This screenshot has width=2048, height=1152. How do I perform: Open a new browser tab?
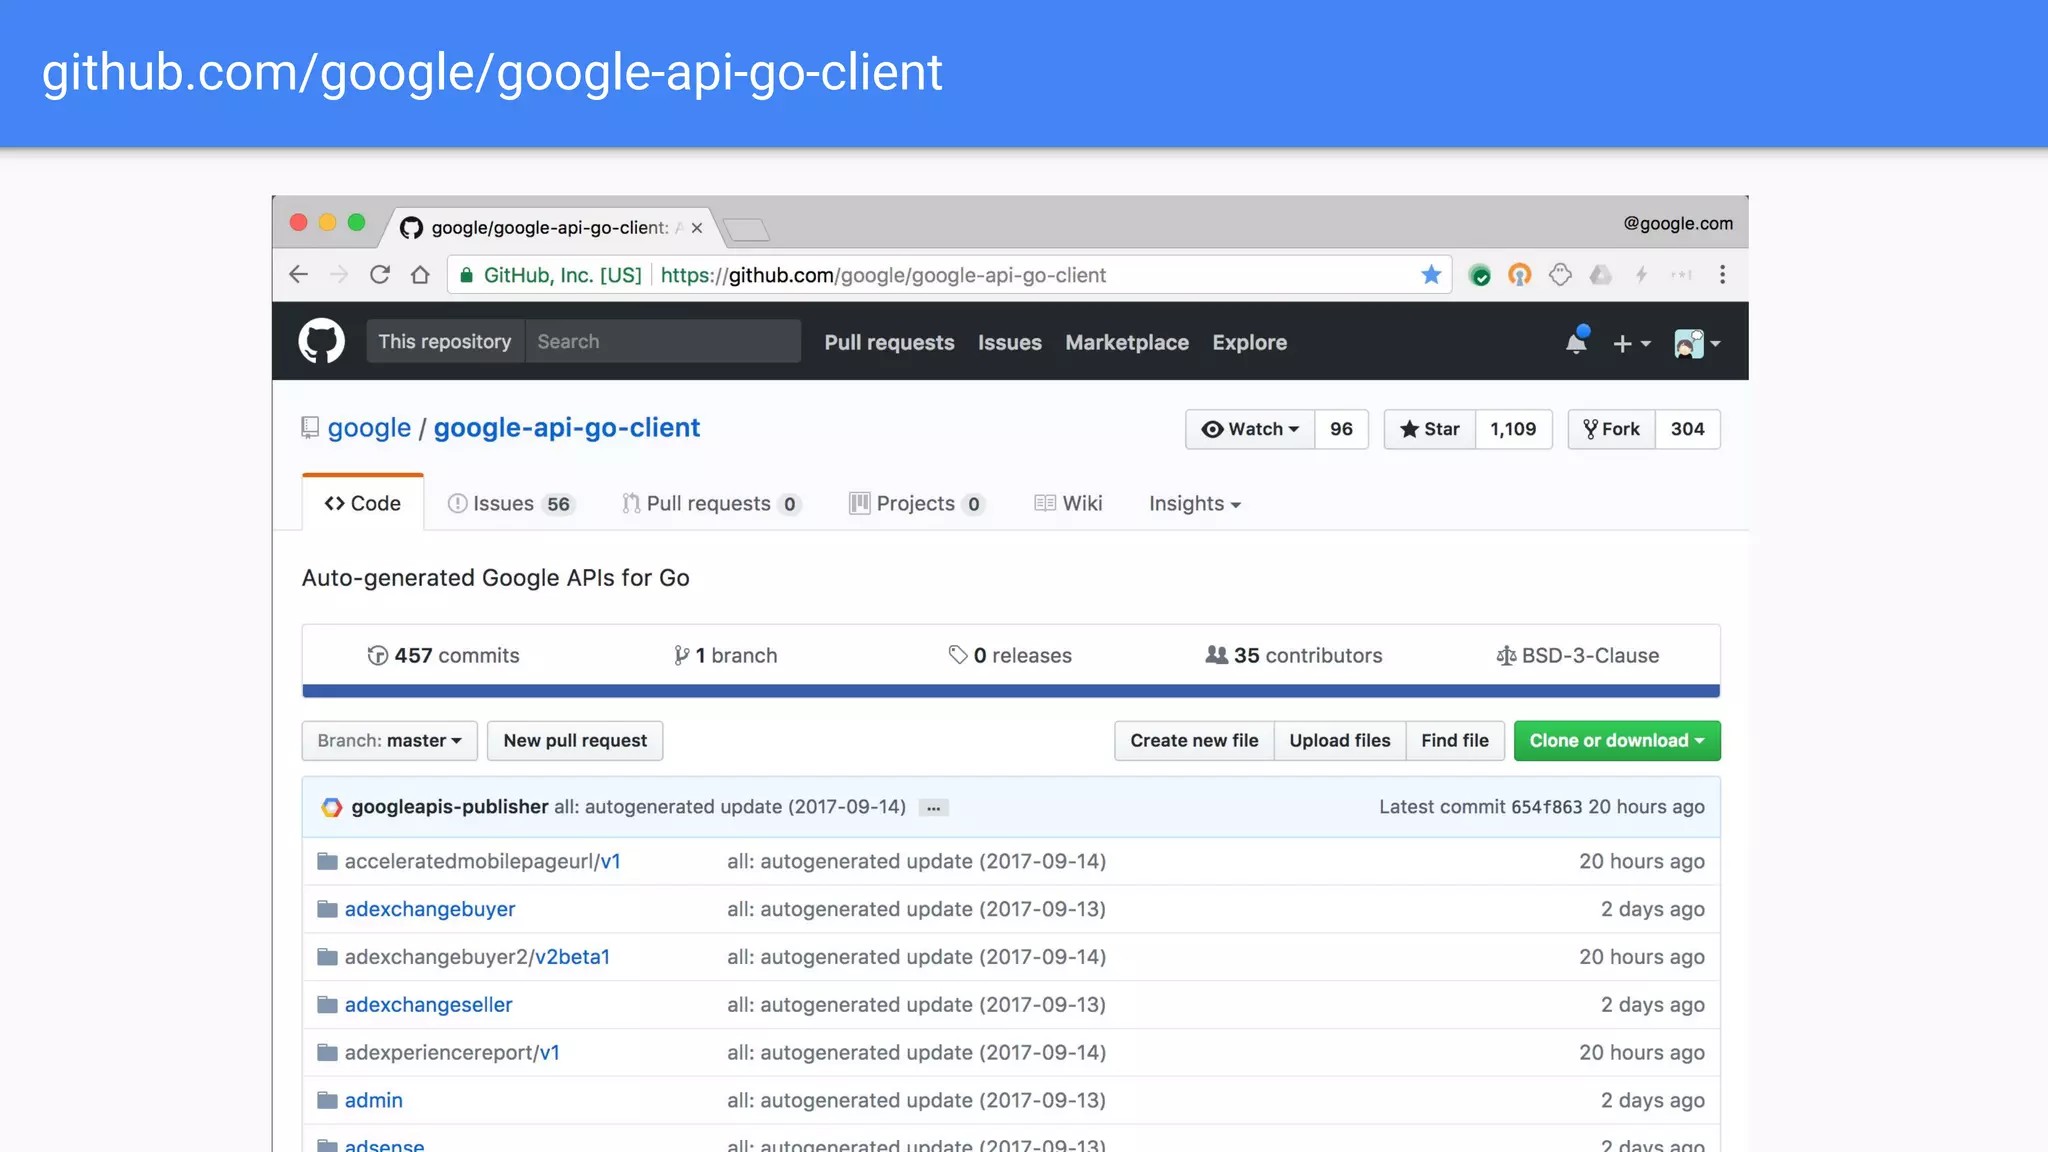[746, 229]
